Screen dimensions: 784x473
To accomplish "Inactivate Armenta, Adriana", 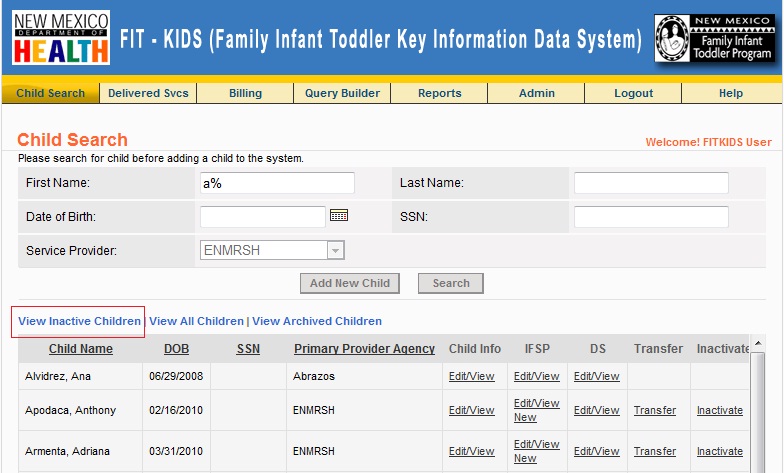I will click(720, 452).
